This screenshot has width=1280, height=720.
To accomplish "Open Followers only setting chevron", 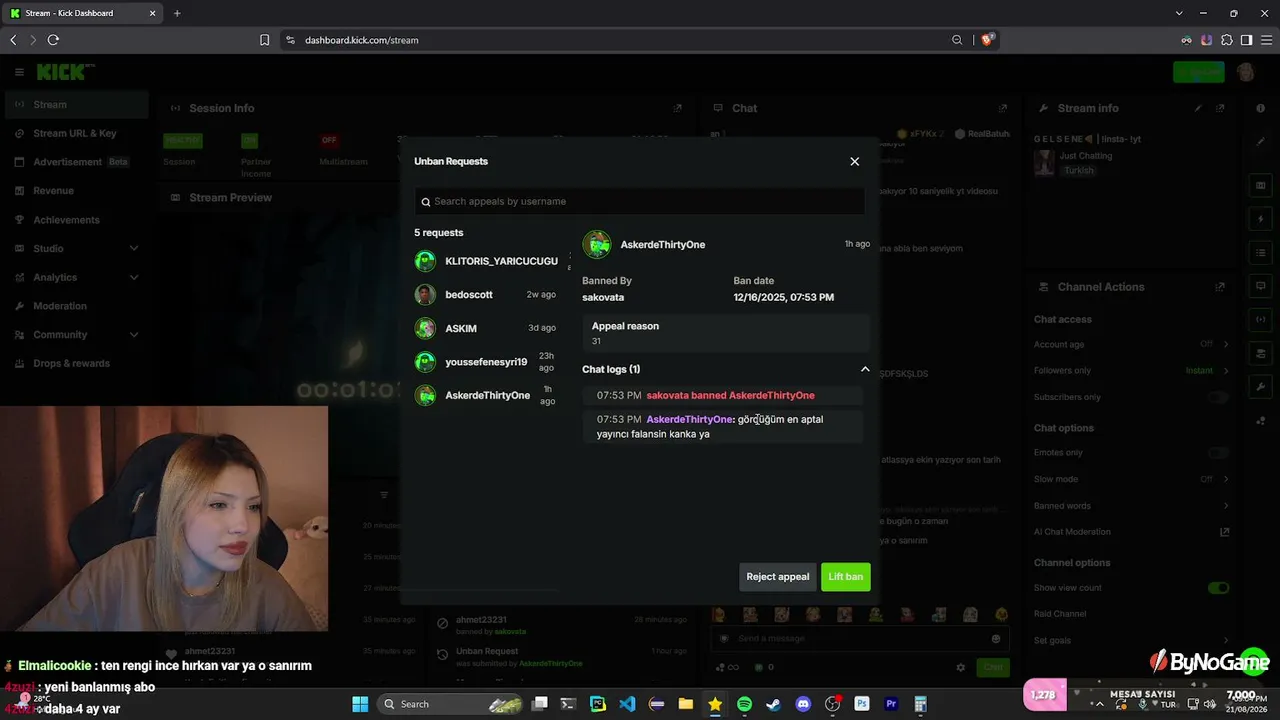I will [1226, 371].
